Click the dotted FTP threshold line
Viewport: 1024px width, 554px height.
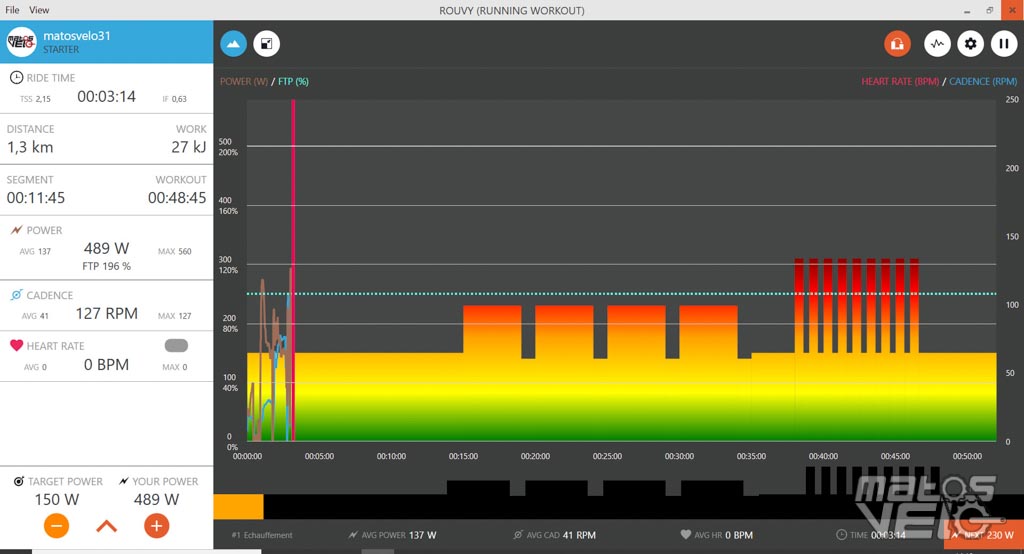[621, 294]
